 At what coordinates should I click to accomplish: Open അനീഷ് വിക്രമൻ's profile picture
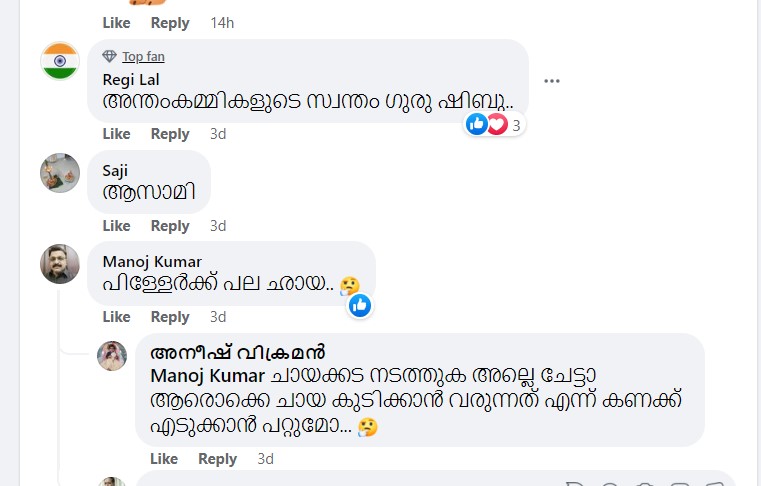(112, 356)
